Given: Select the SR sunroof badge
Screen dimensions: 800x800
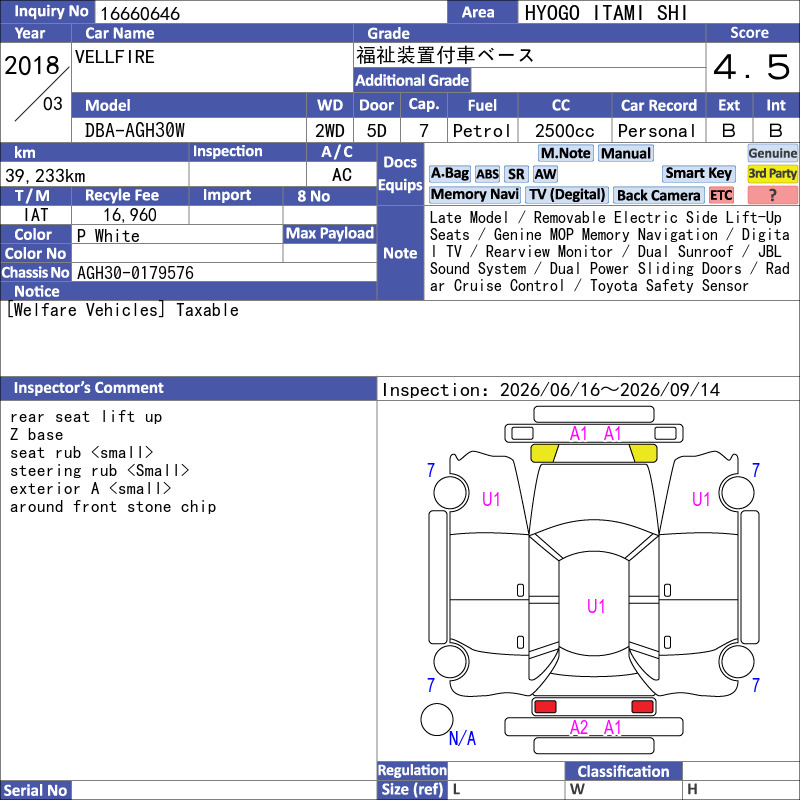Looking at the screenshot, I should tap(516, 174).
